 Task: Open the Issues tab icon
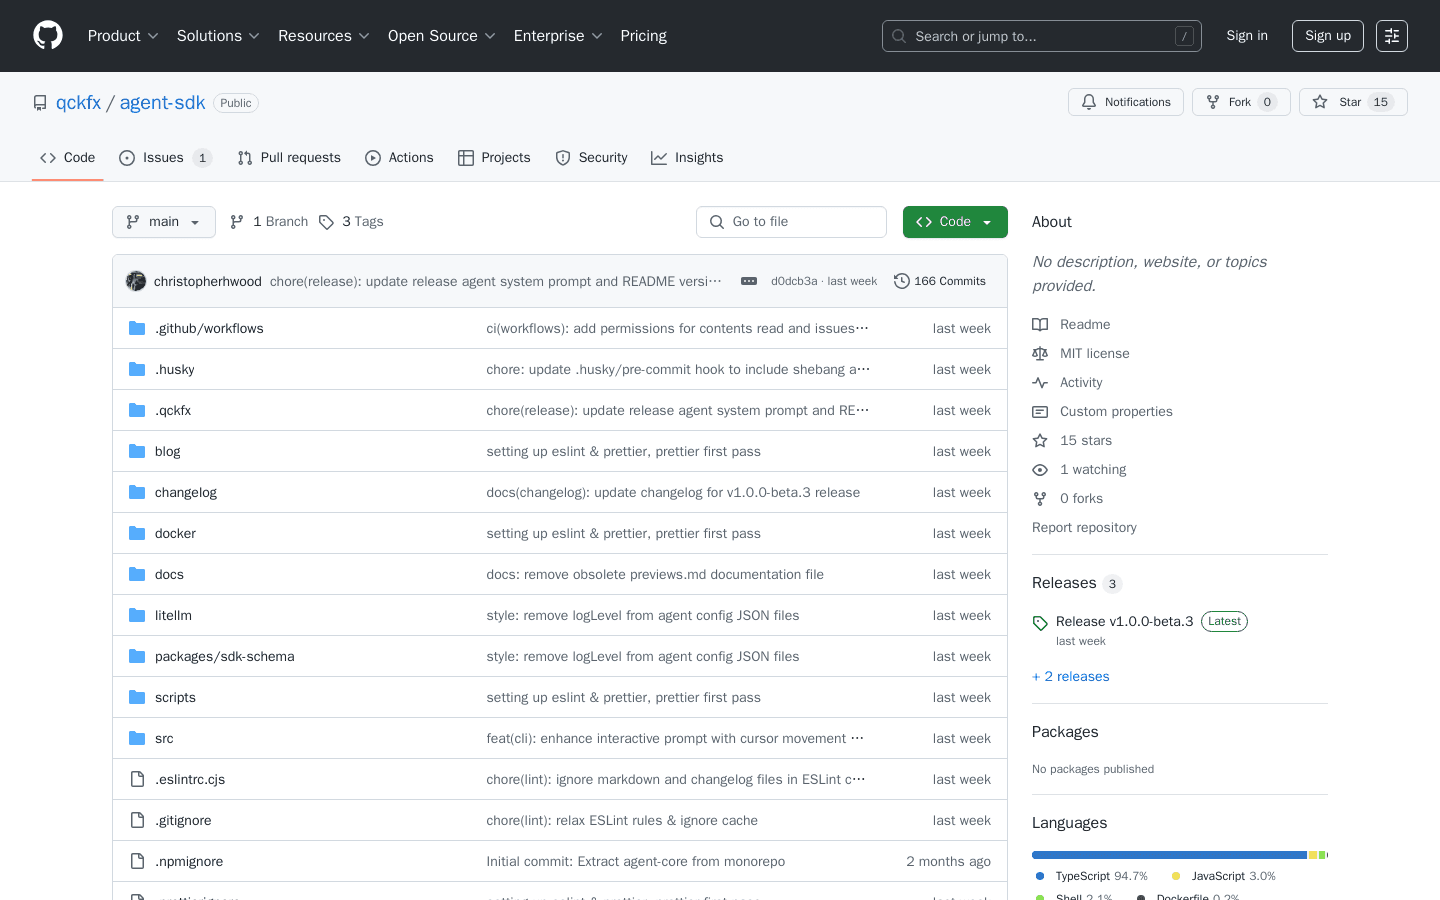click(127, 157)
